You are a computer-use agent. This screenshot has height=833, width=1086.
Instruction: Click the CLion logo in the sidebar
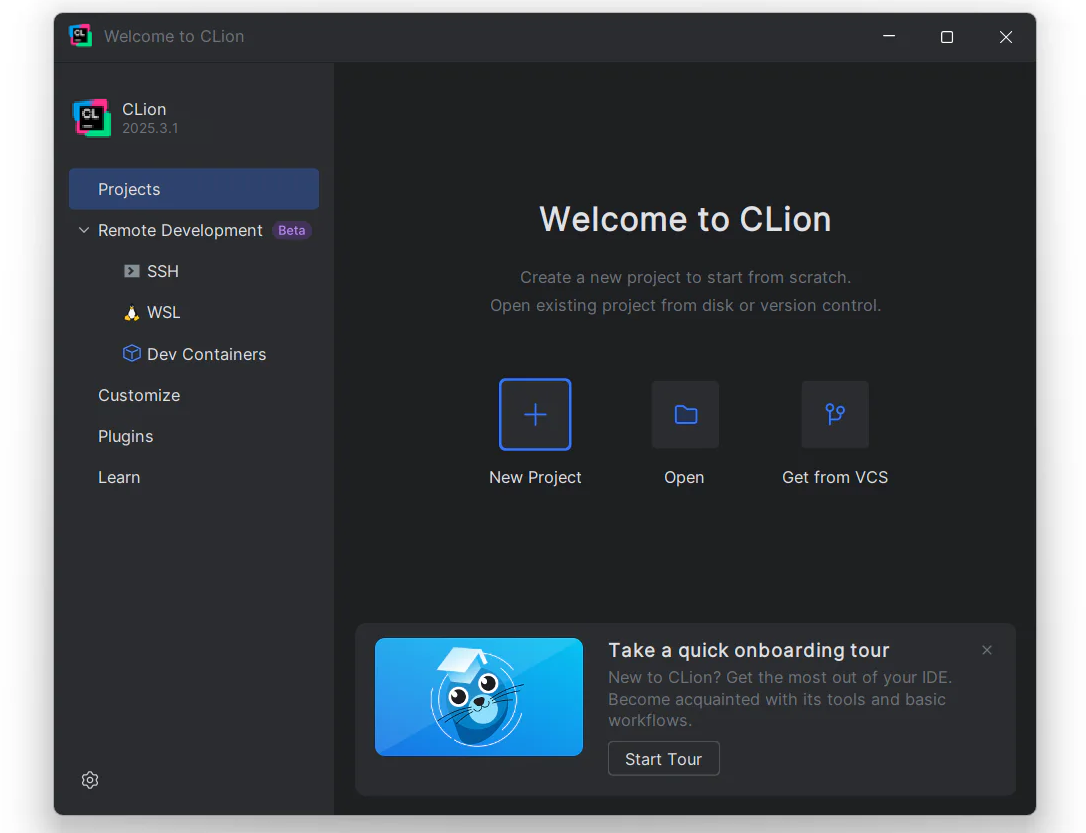(x=91, y=118)
